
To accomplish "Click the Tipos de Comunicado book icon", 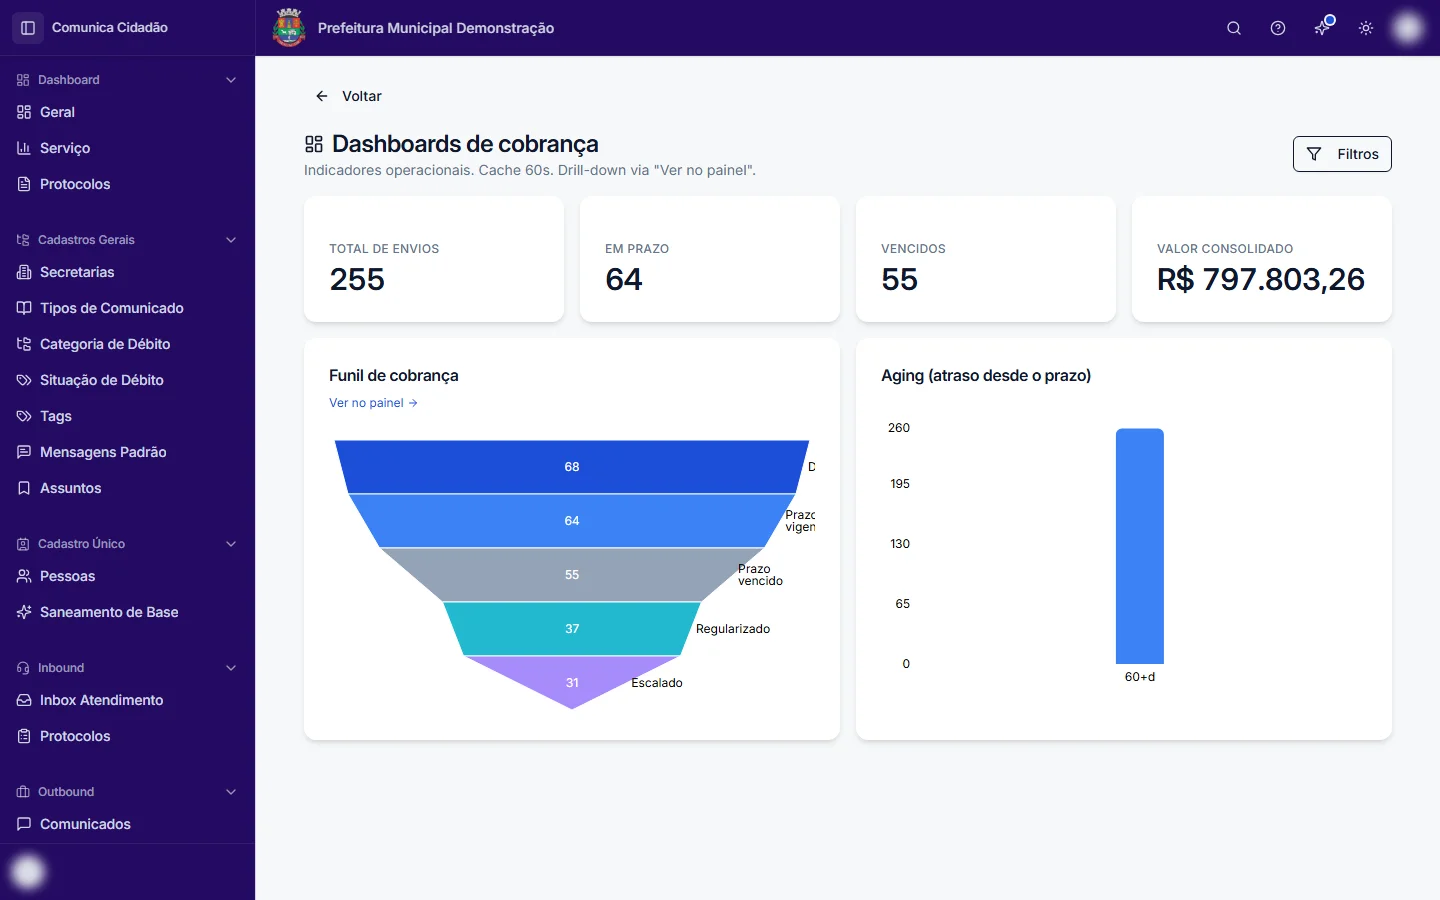I will click(24, 308).
